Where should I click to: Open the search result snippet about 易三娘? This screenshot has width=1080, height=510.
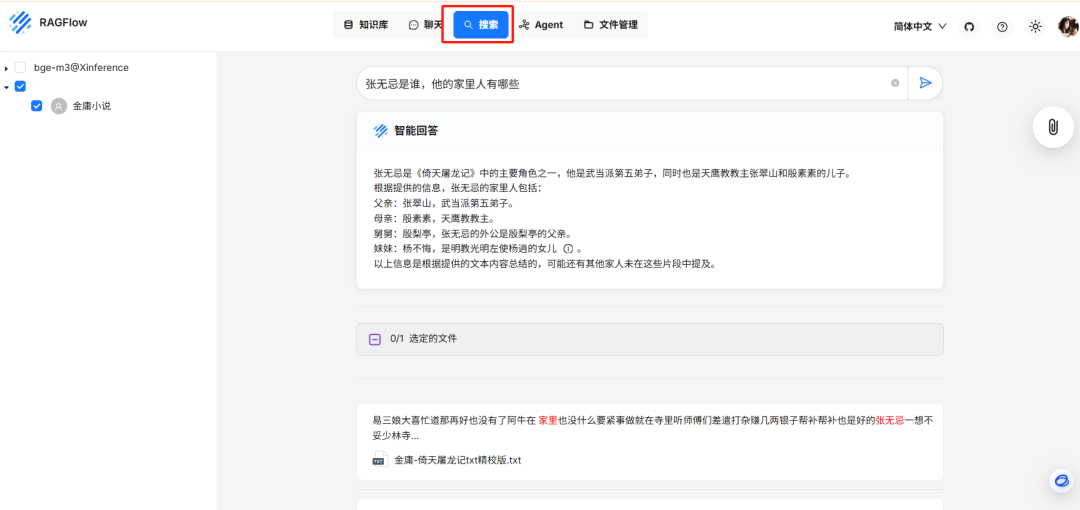point(652,427)
